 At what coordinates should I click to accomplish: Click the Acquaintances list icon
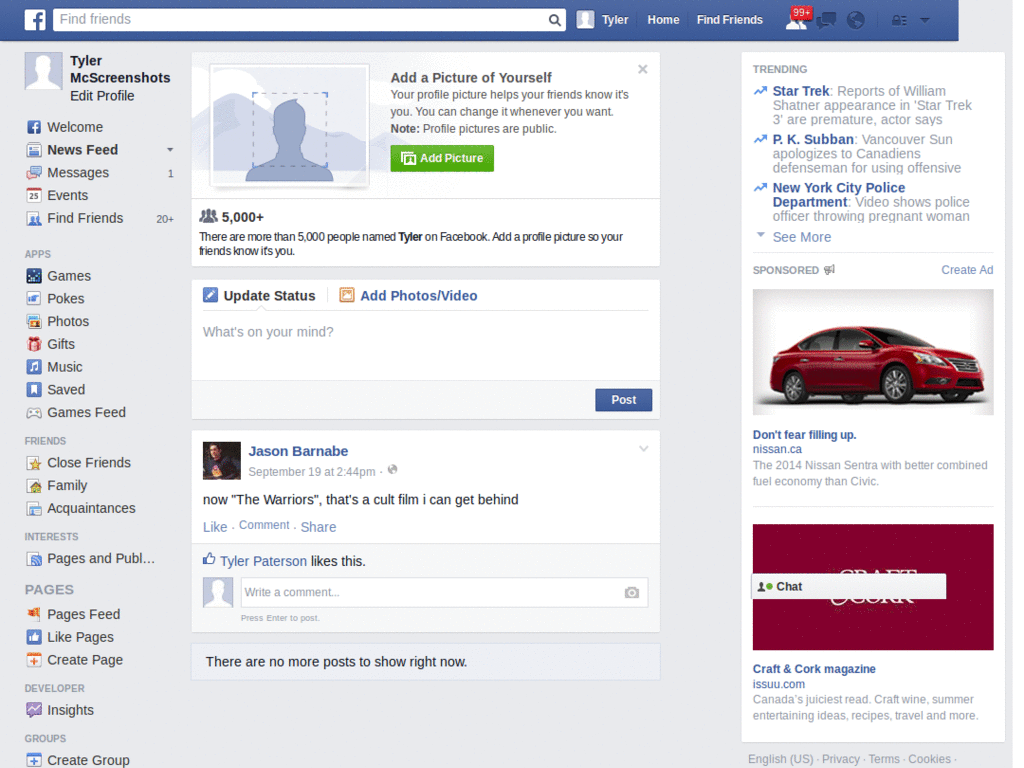pyautogui.click(x=34, y=508)
